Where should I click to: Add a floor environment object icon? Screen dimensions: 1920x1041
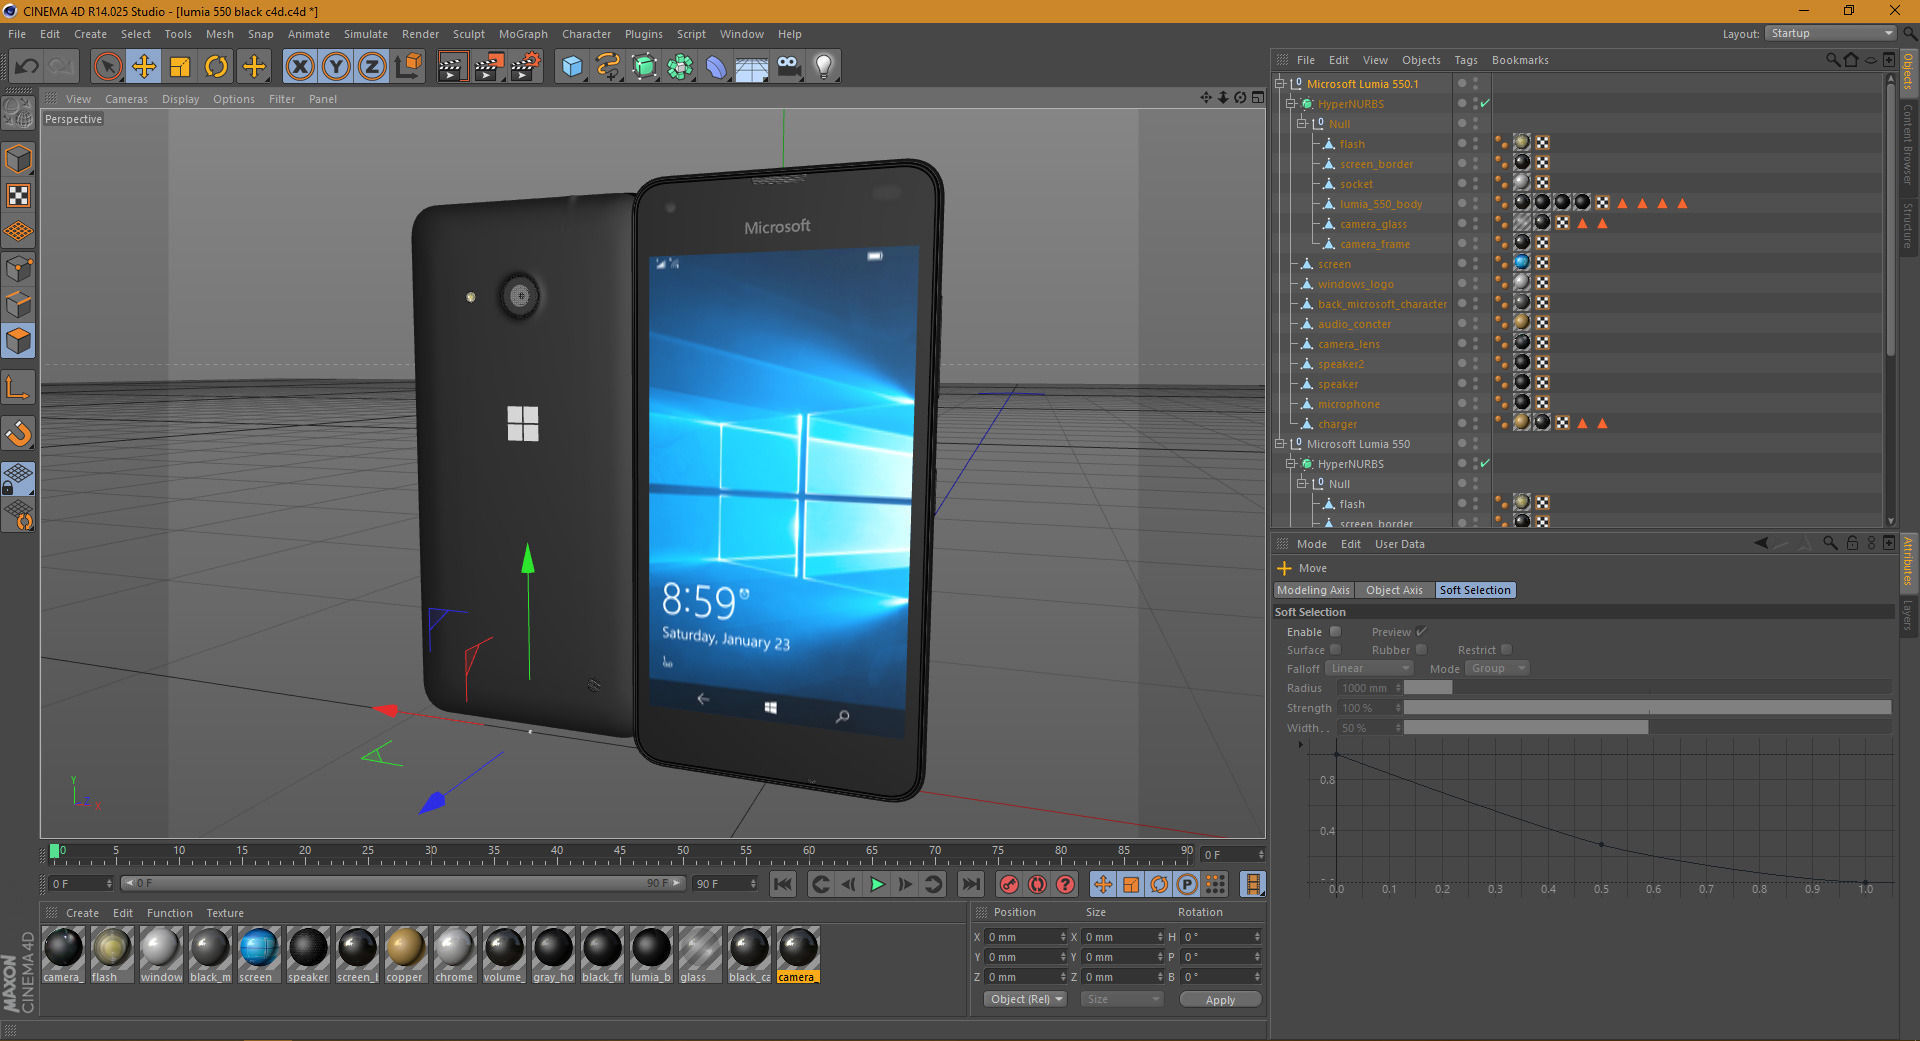coord(752,67)
